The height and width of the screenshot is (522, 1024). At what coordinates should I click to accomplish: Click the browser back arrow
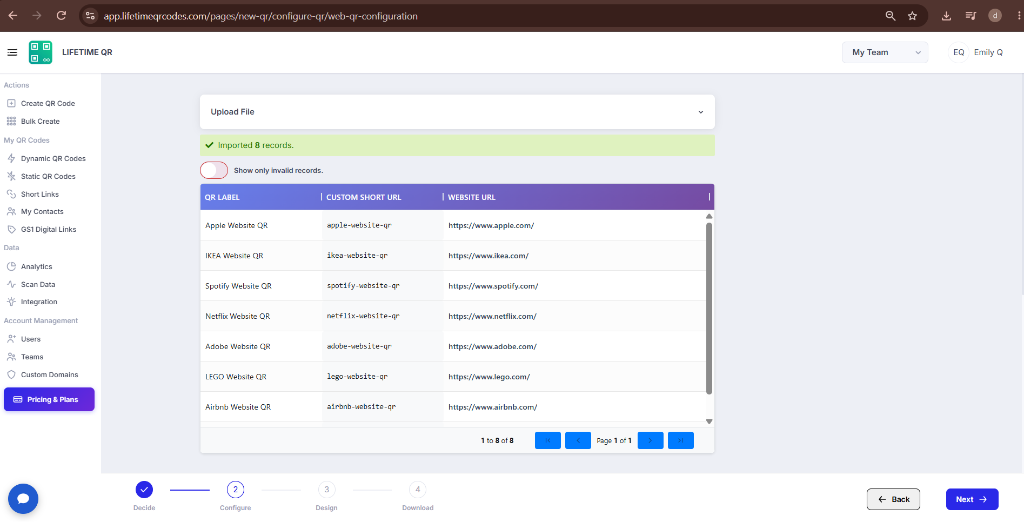point(13,16)
